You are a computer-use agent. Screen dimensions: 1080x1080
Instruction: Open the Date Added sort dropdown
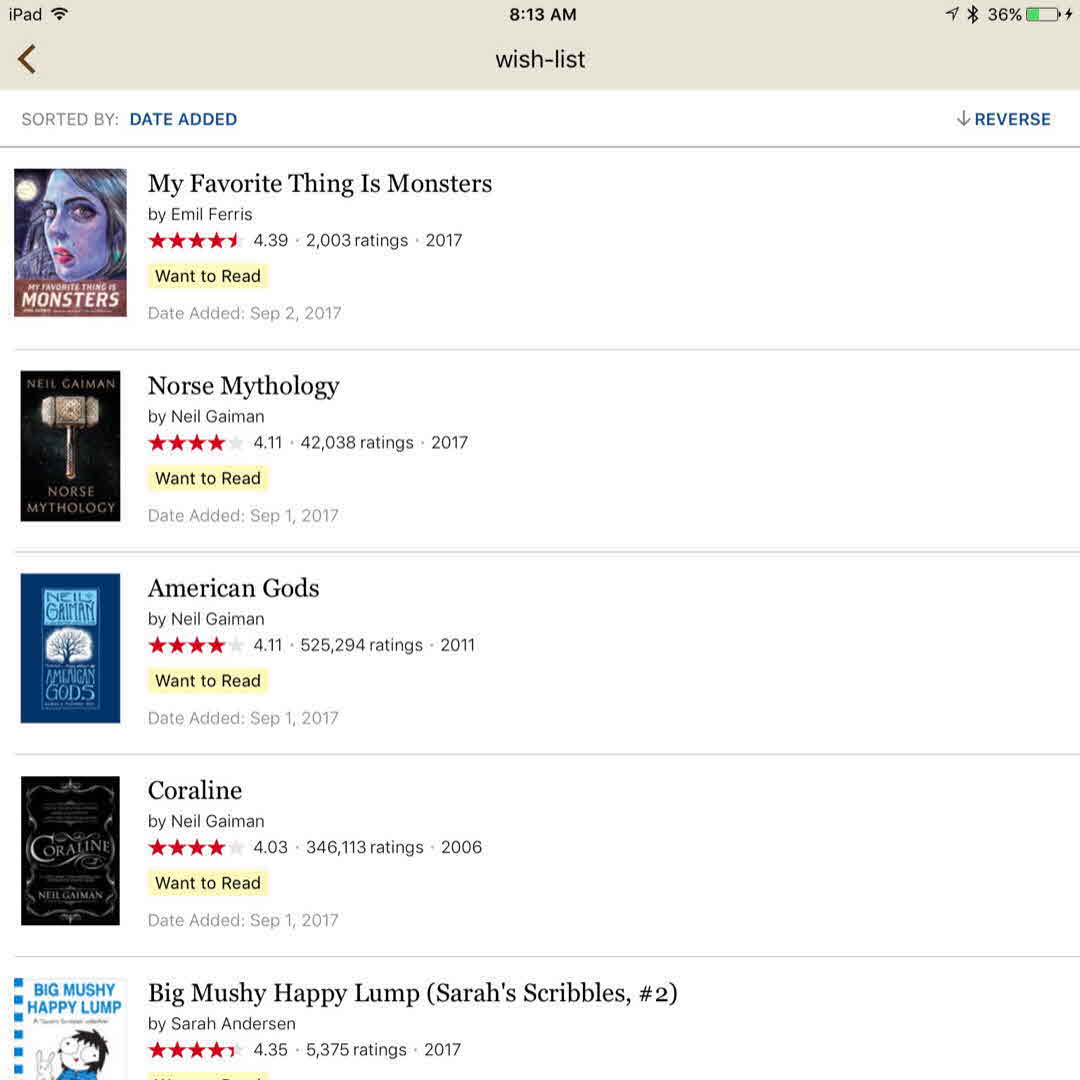(183, 119)
